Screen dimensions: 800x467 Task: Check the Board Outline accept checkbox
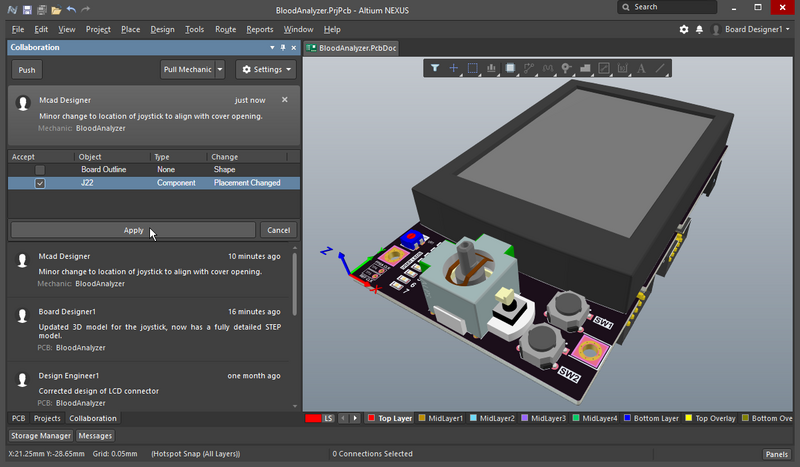[x=40, y=170]
